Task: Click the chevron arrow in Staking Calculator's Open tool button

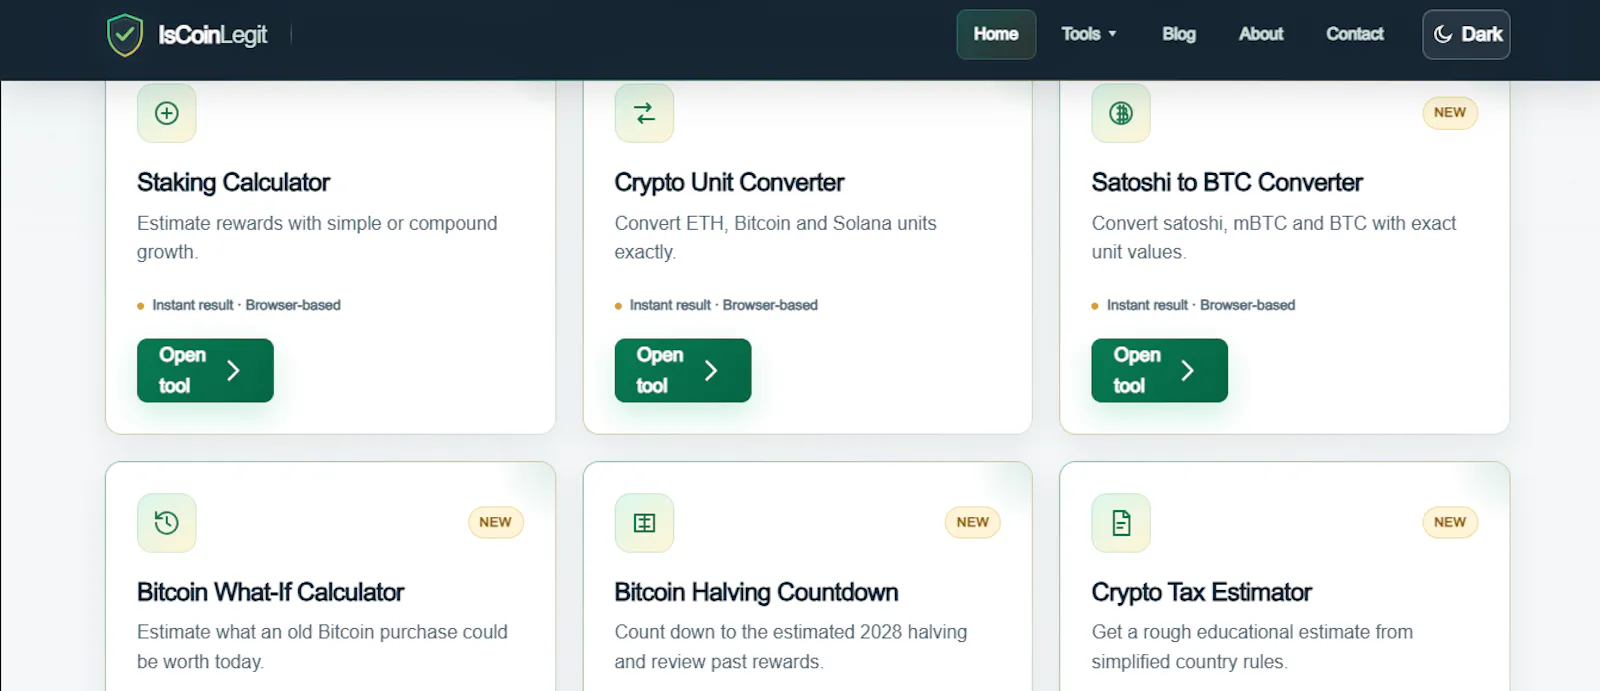Action: pyautogui.click(x=233, y=371)
